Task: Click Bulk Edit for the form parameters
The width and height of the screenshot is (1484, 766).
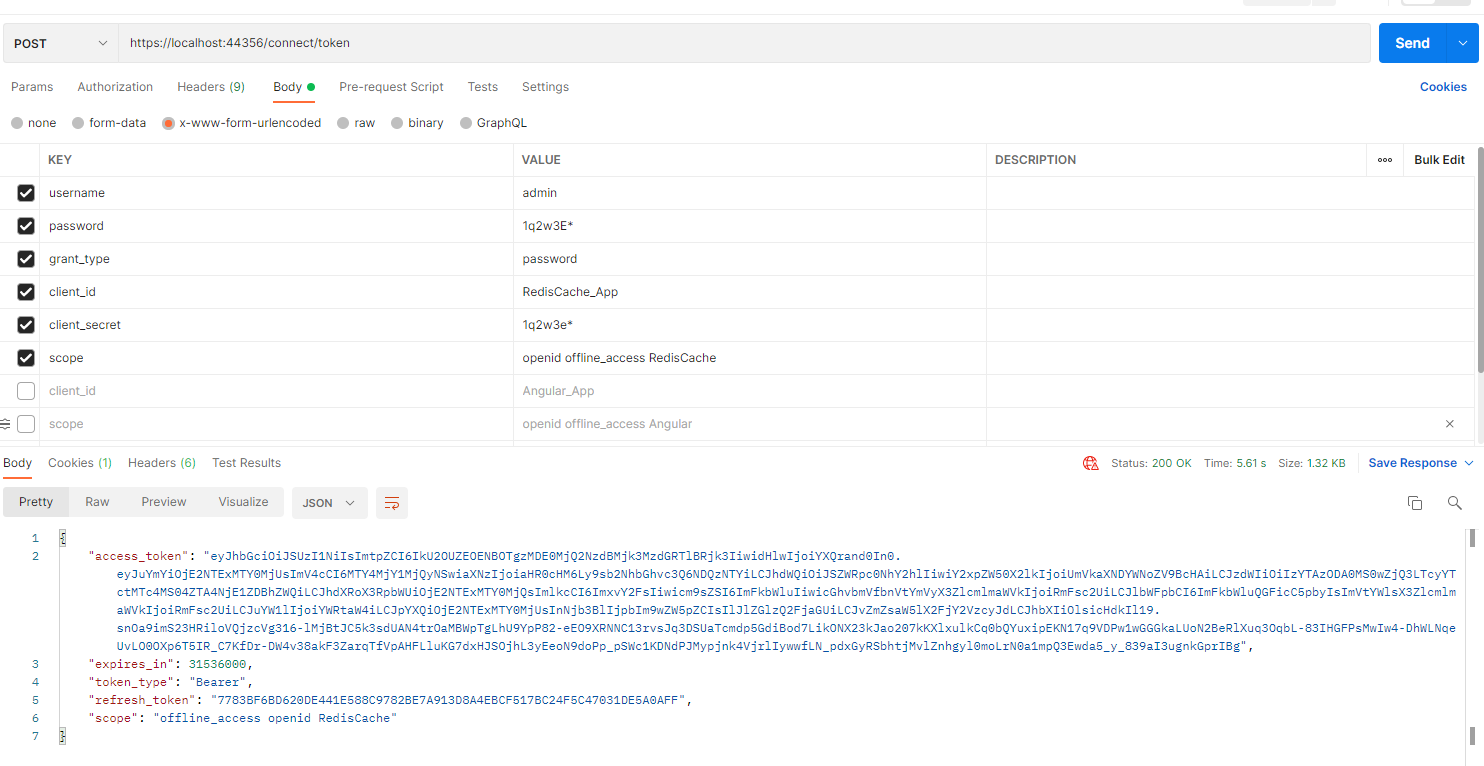Action: tap(1439, 159)
